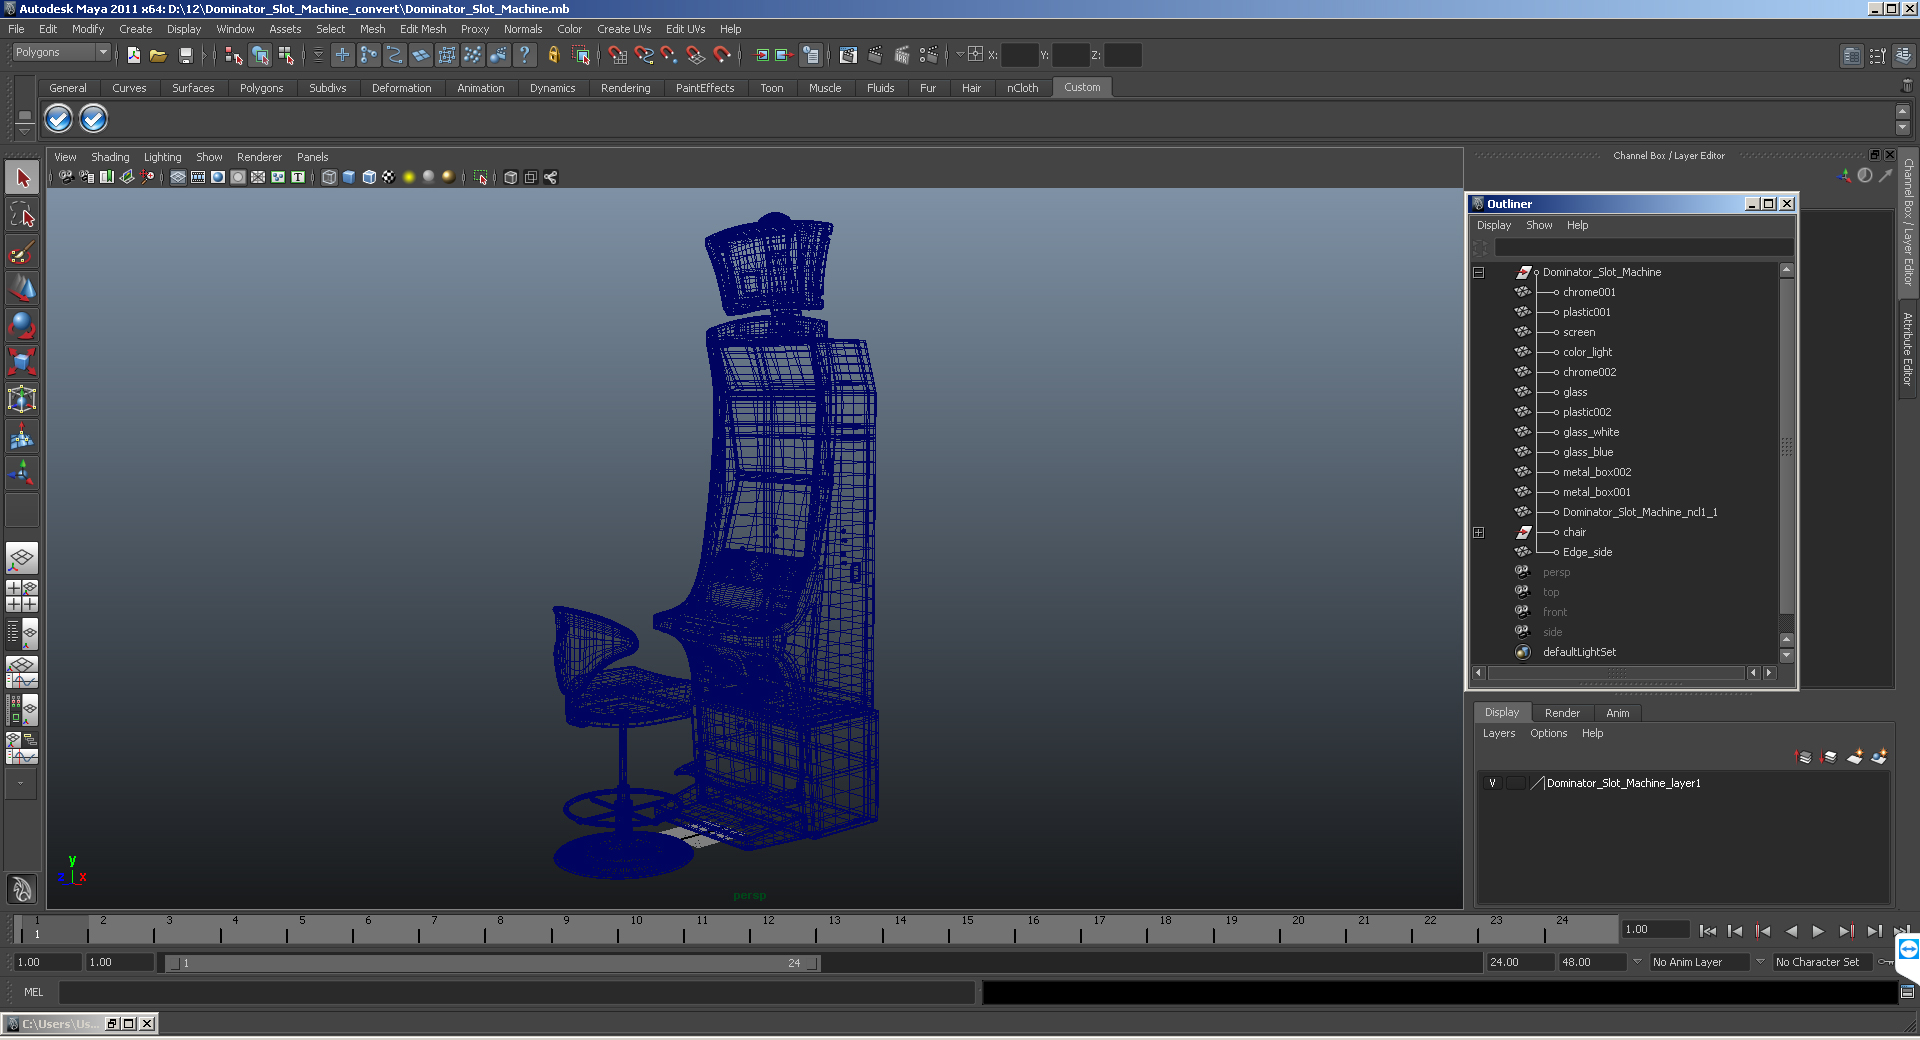The width and height of the screenshot is (1920, 1040).
Task: Click the Open Scene folder icon
Action: [158, 55]
